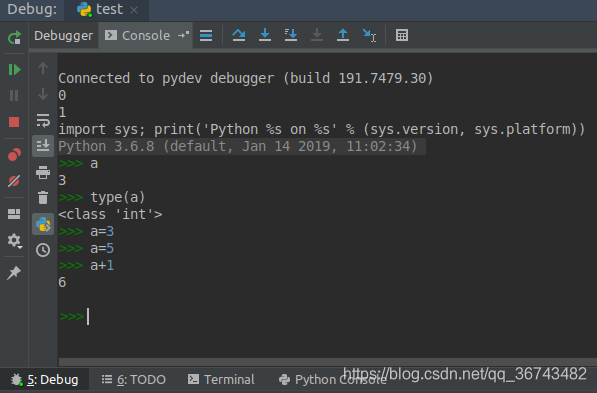
Task: Close the 'test' session tab
Action: point(134,10)
